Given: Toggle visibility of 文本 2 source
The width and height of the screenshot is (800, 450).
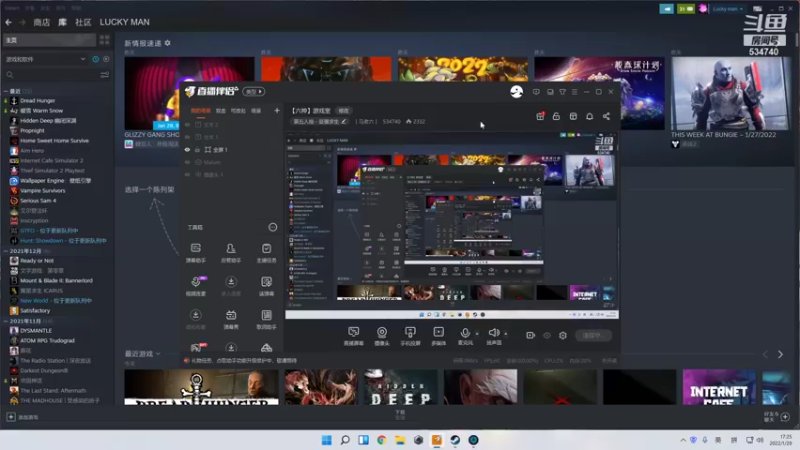Looking at the screenshot, I should click(187, 124).
